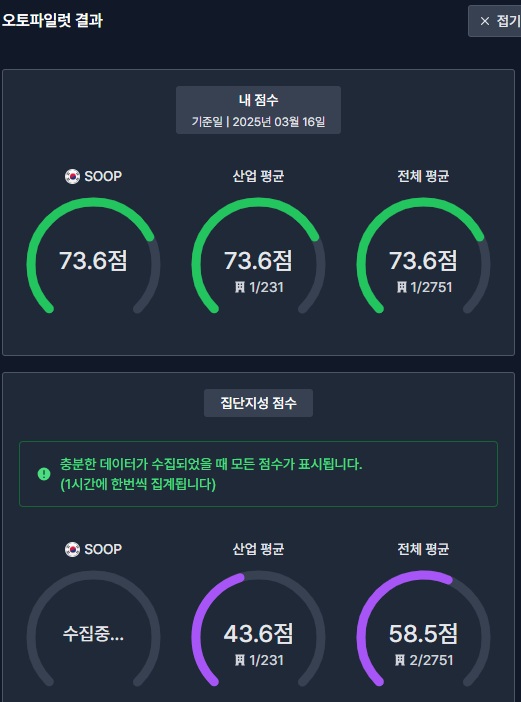
Task: Click the purple 58.5점 gauge
Action: click(423, 629)
